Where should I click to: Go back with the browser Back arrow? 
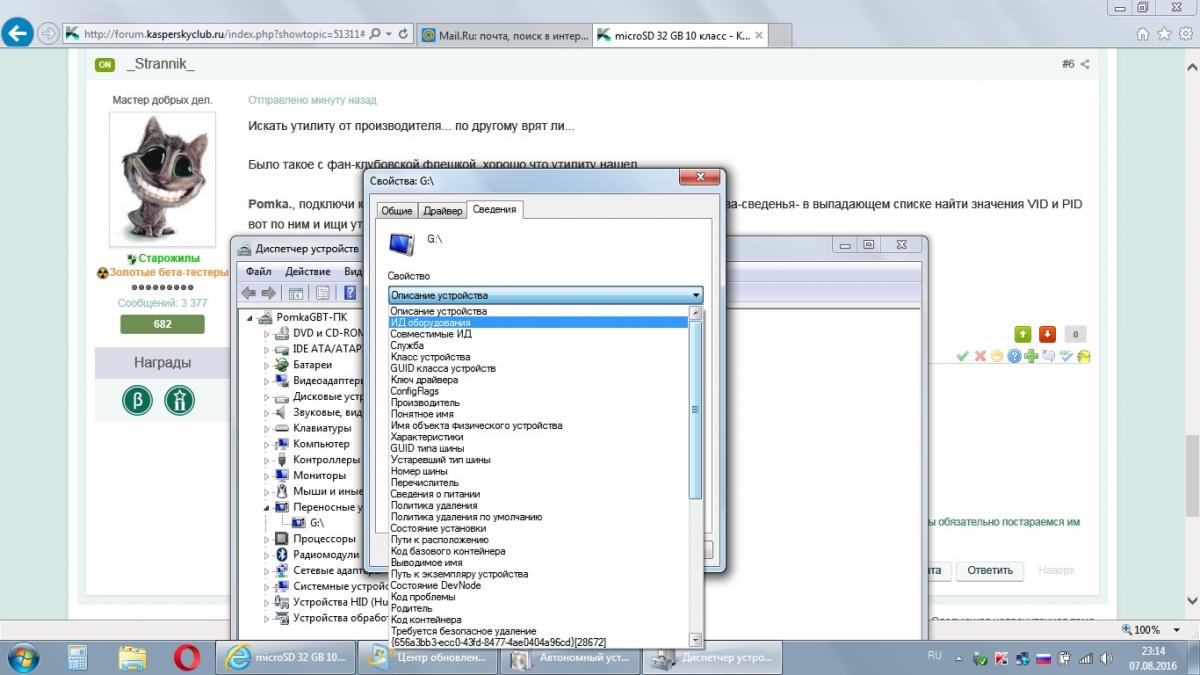(16, 33)
